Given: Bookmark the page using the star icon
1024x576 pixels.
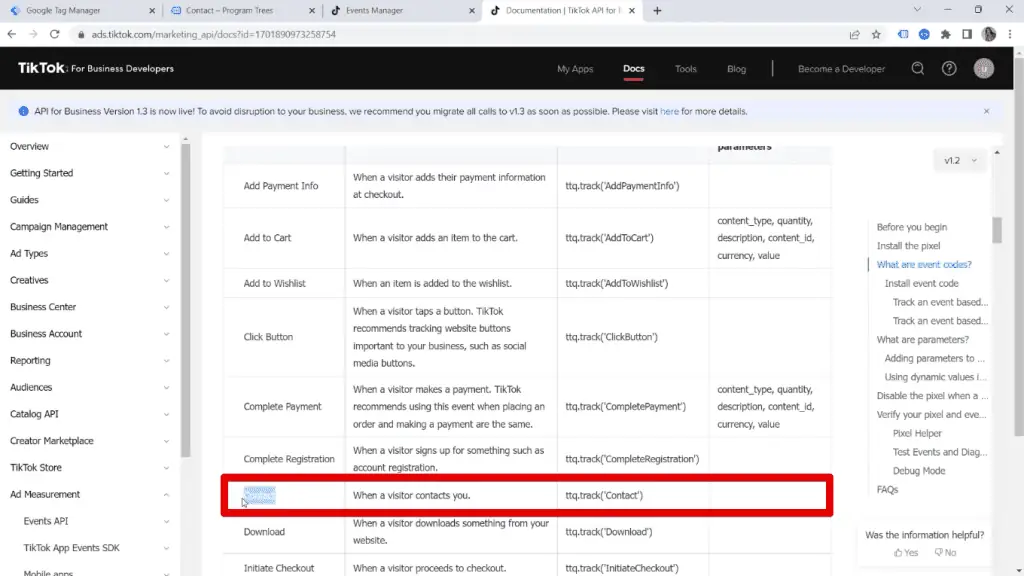Looking at the screenshot, I should pyautogui.click(x=875, y=33).
